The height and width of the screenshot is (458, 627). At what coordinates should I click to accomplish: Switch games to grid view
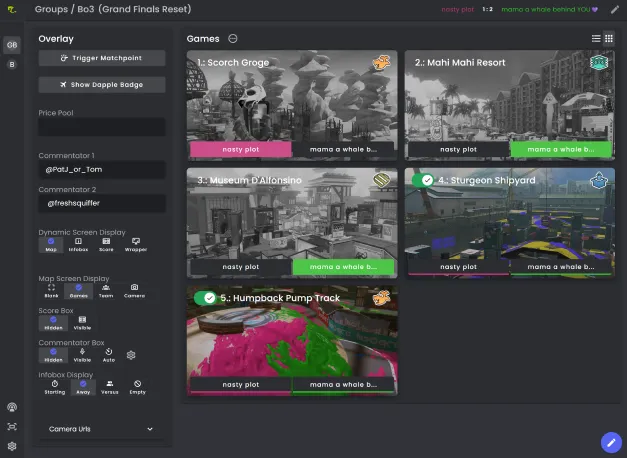tap(610, 39)
